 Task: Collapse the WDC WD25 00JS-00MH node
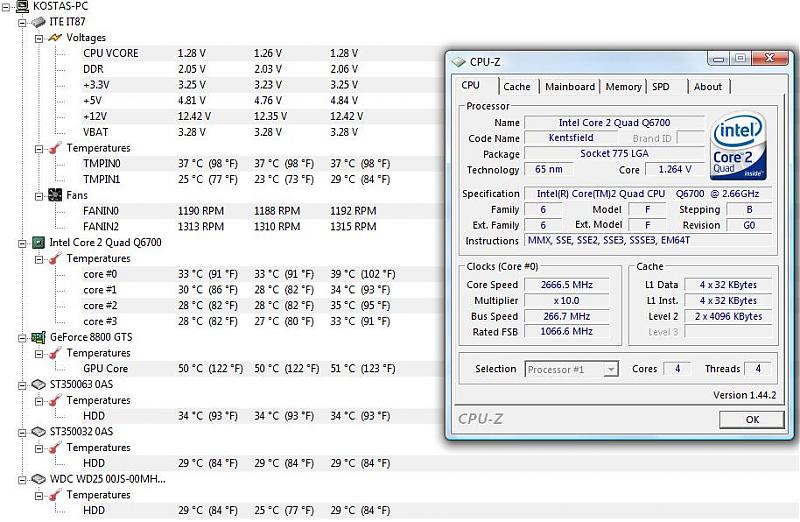(22, 480)
